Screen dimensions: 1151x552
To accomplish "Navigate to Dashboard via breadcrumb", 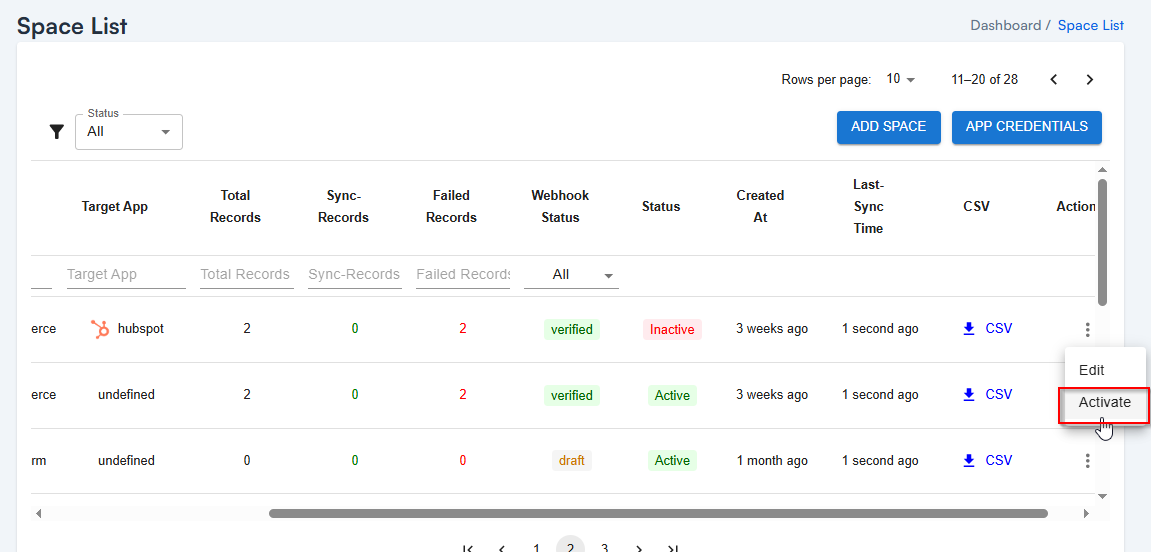I will (x=1005, y=26).
